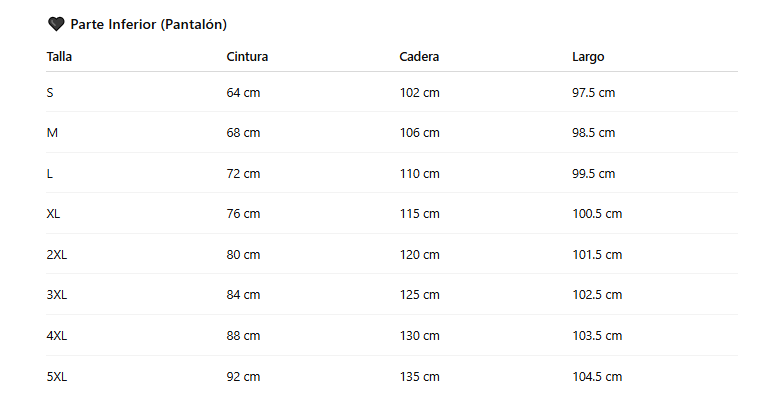
Task: Click the Parte Inferior (Pantalón) heading
Action: click(148, 24)
